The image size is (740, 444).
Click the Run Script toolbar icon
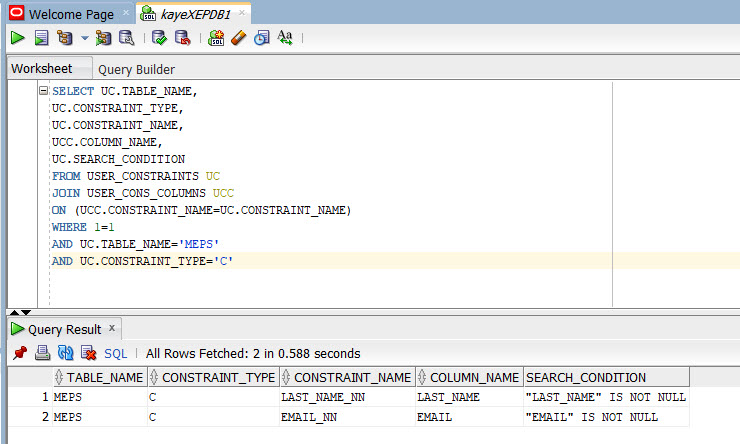click(42, 38)
